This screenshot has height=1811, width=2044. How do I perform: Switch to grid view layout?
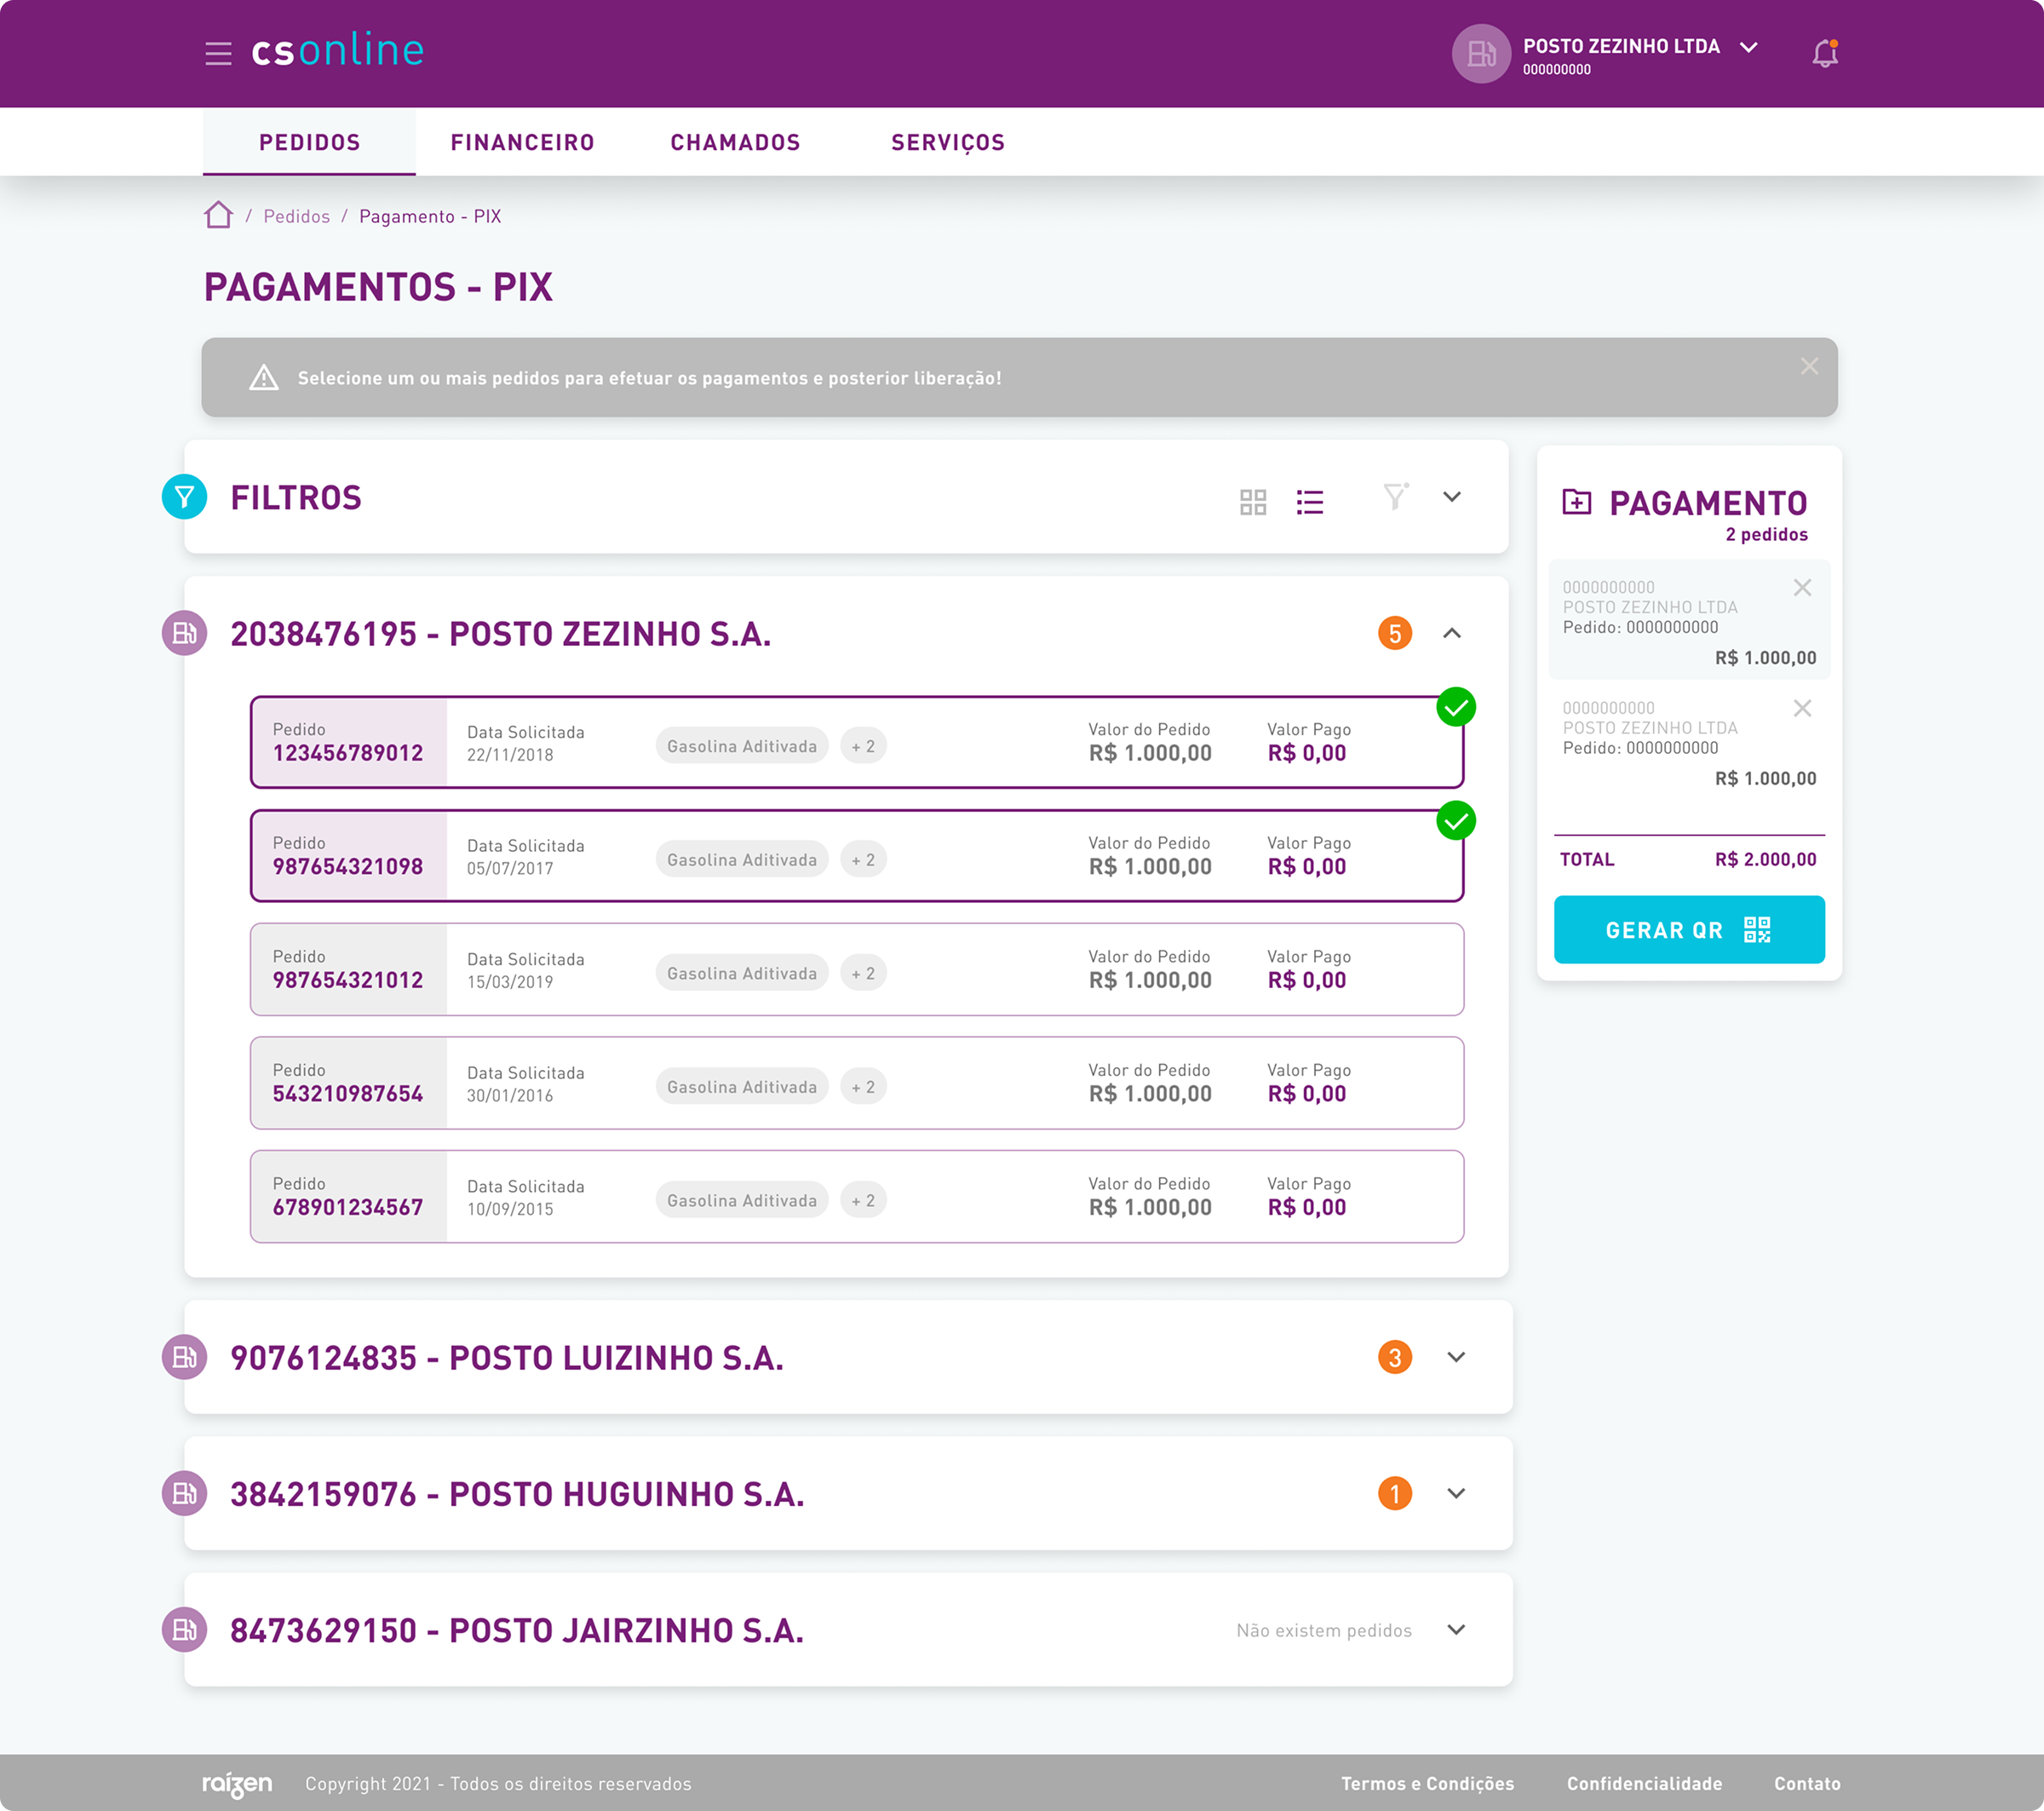pyautogui.click(x=1252, y=501)
